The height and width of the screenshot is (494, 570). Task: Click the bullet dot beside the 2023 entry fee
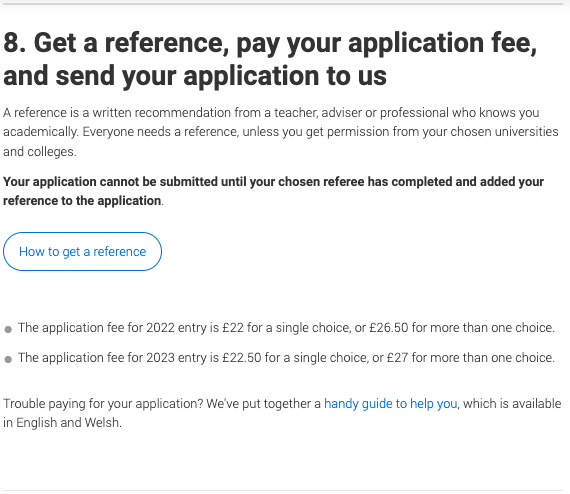(x=8, y=360)
